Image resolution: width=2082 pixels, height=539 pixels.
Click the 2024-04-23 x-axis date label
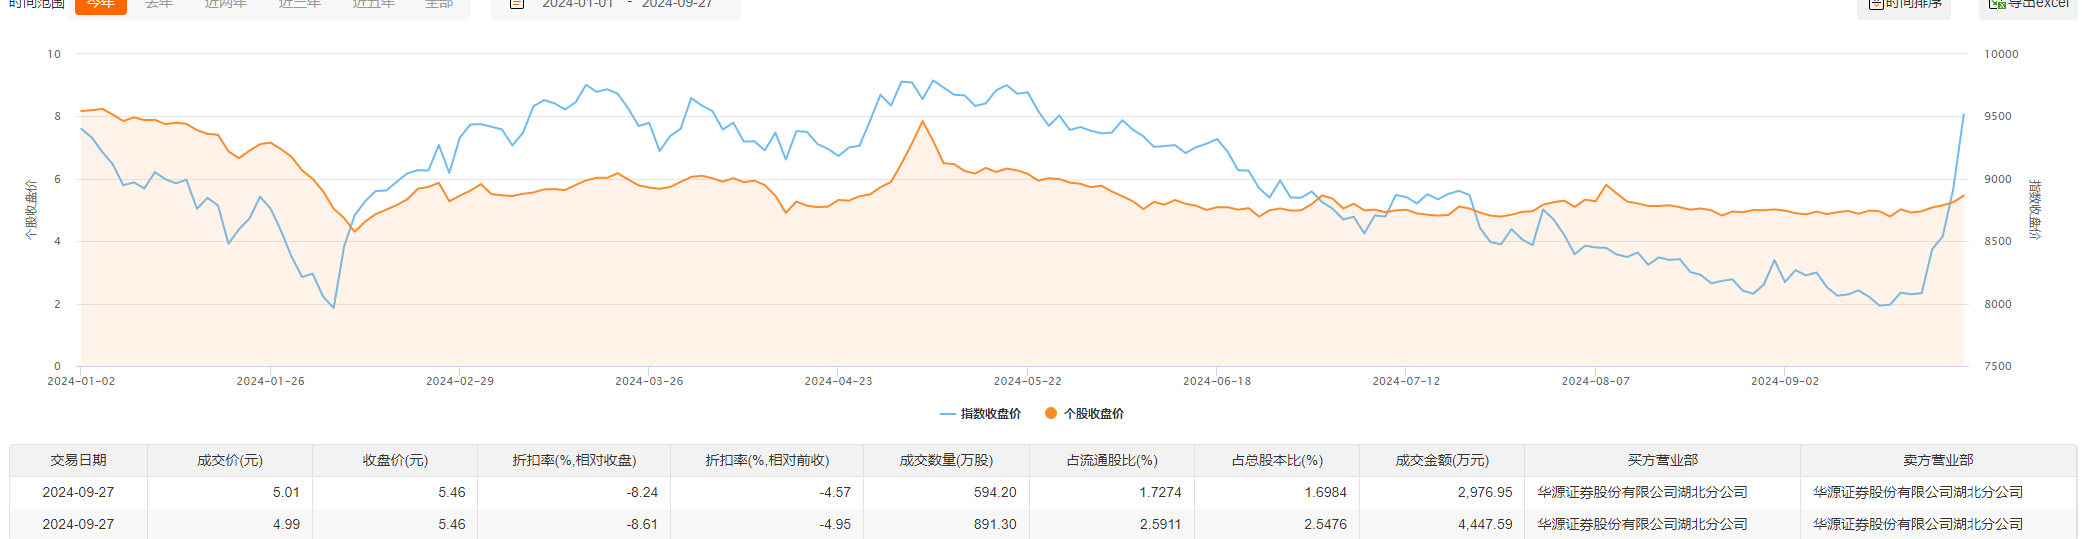838,381
